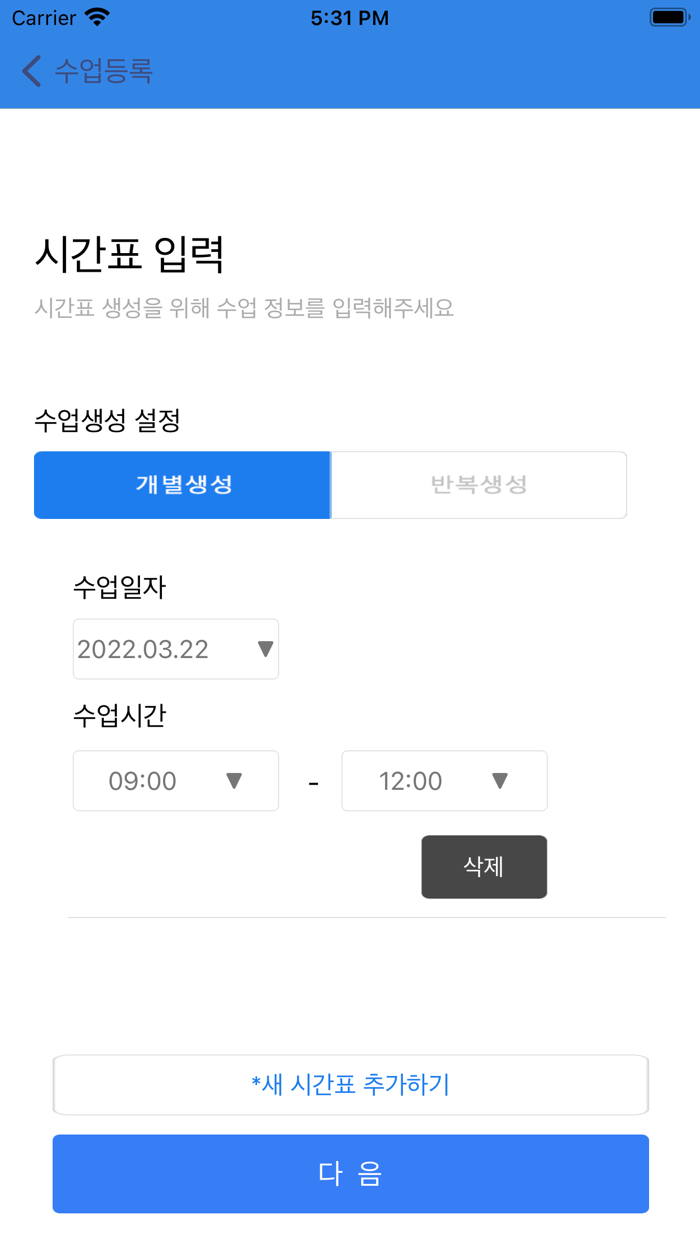This screenshot has height=1244, width=700.
Task: Toggle the 개별생성 segmented control option
Action: (182, 484)
